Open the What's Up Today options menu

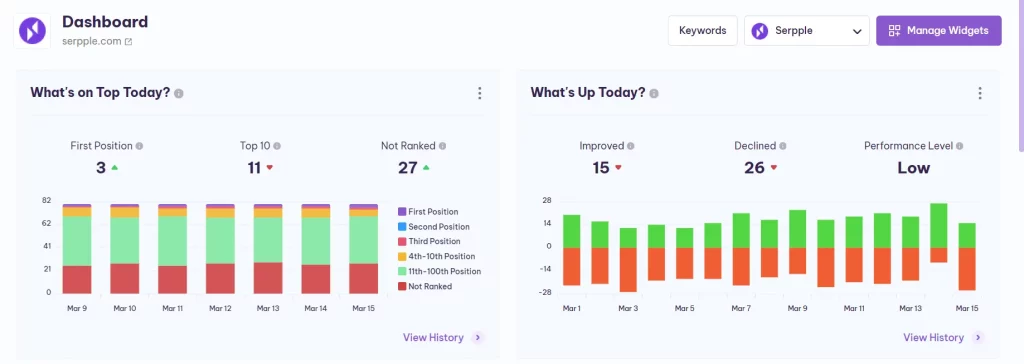click(x=980, y=93)
